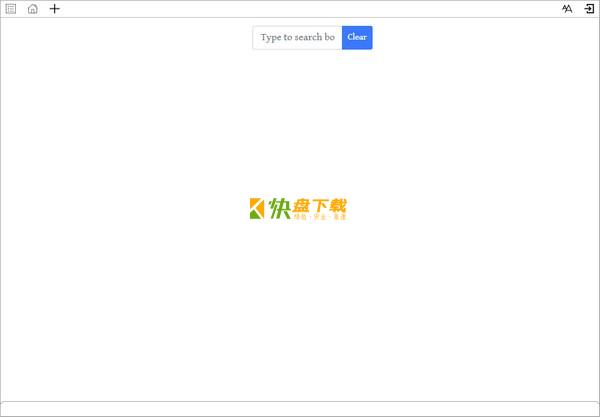The image size is (600, 417).
Task: Open the table of contents list icon
Action: coord(11,9)
